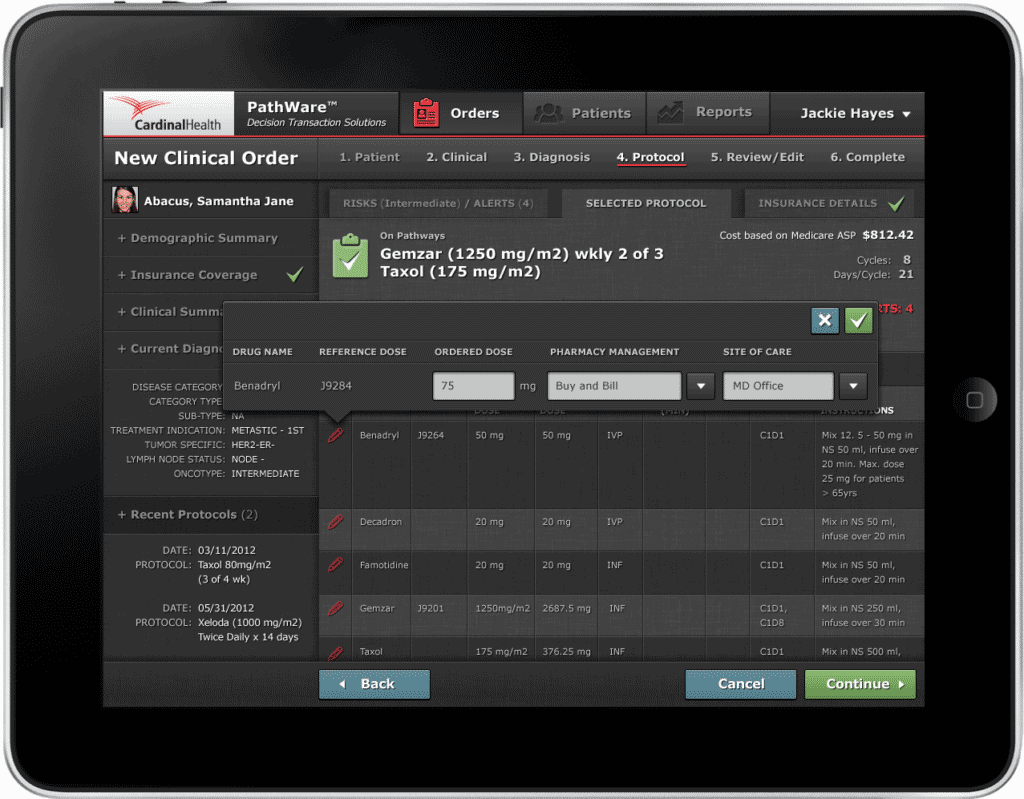Image resolution: width=1024 pixels, height=799 pixels.
Task: Switch to the Selected Protocol tab
Action: (646, 204)
